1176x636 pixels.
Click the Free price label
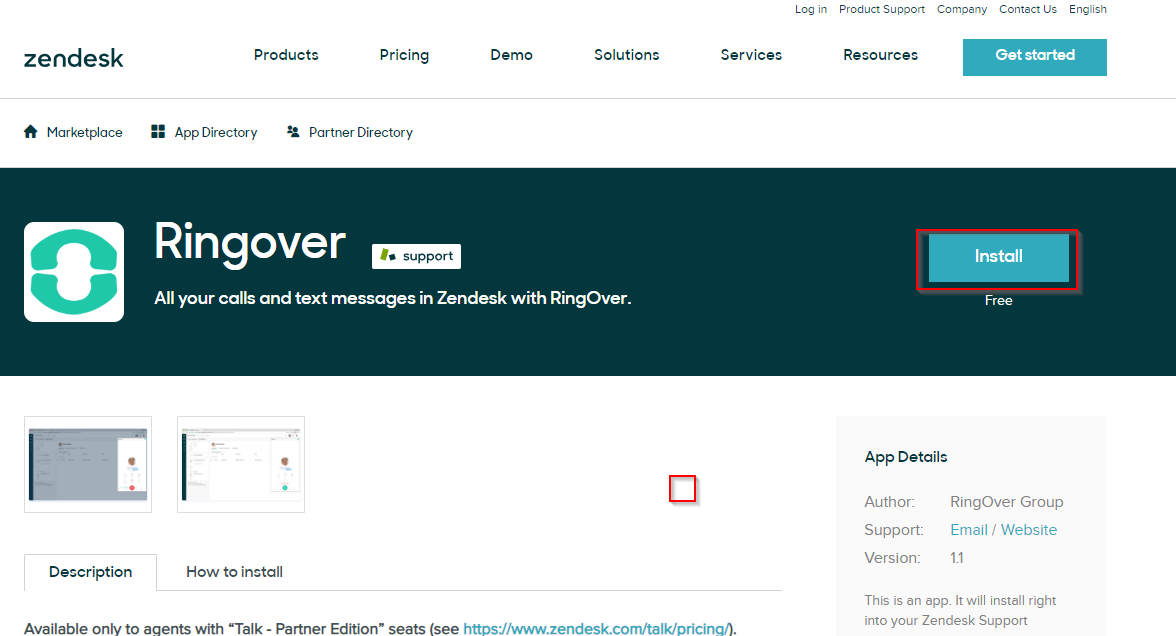click(998, 300)
